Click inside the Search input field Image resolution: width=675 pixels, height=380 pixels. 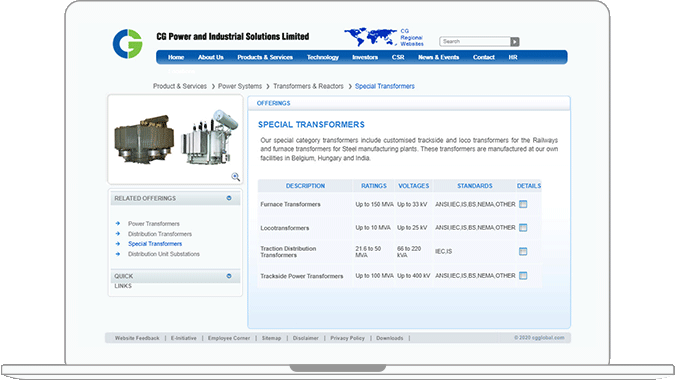point(475,42)
